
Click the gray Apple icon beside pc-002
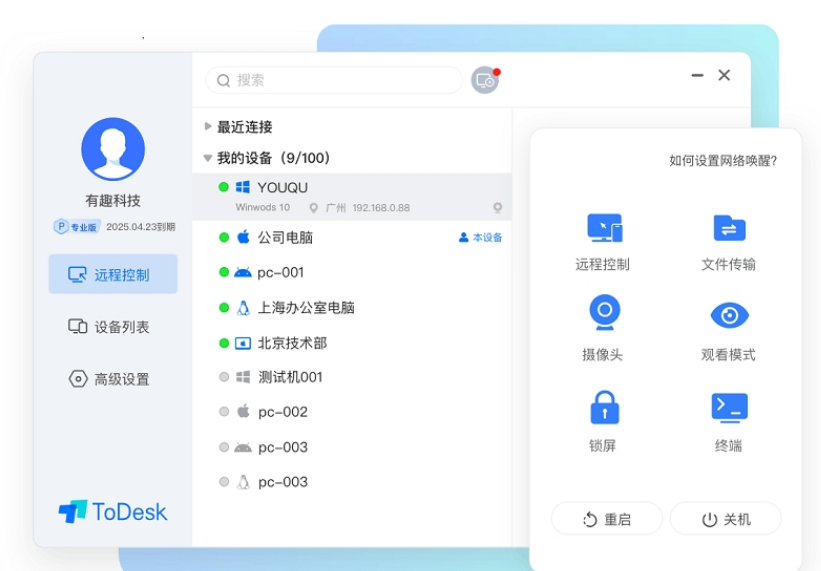[243, 411]
